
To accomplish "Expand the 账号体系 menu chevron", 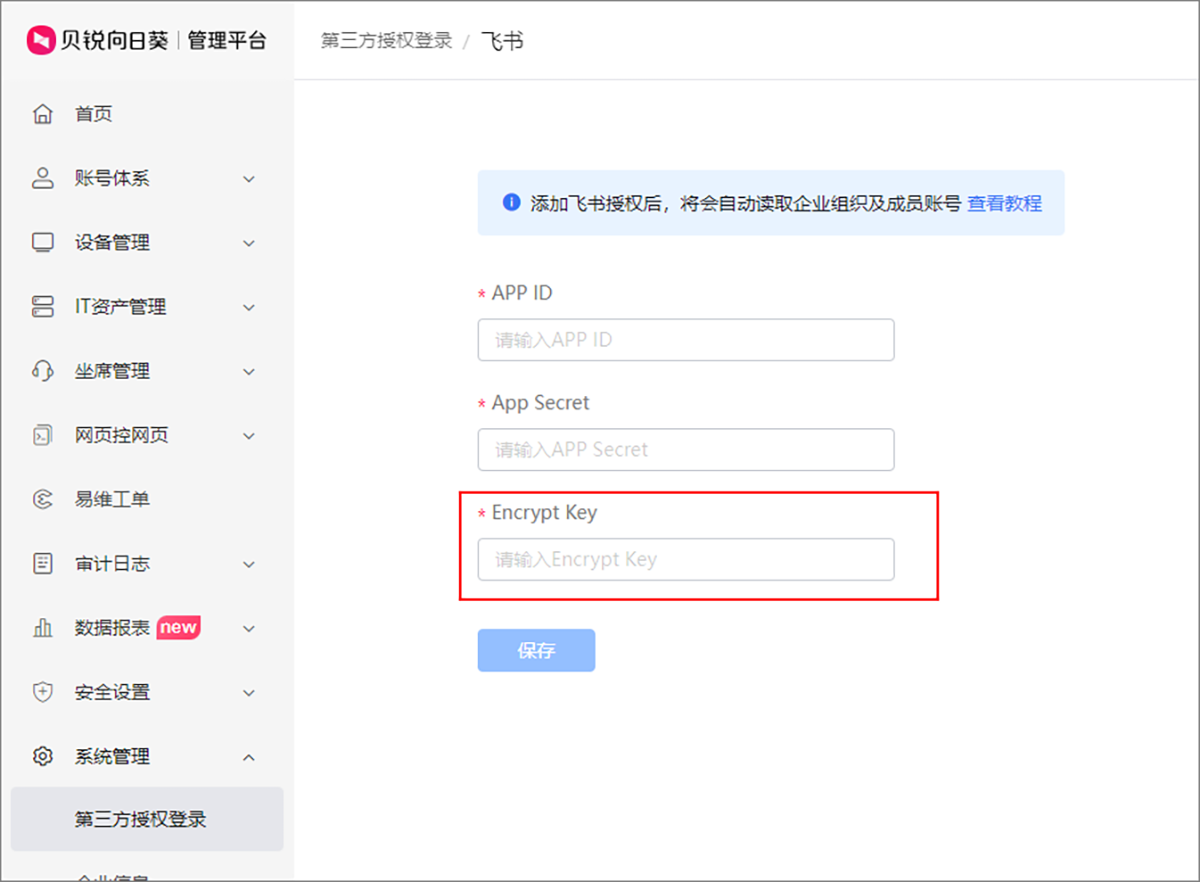I will pos(249,179).
